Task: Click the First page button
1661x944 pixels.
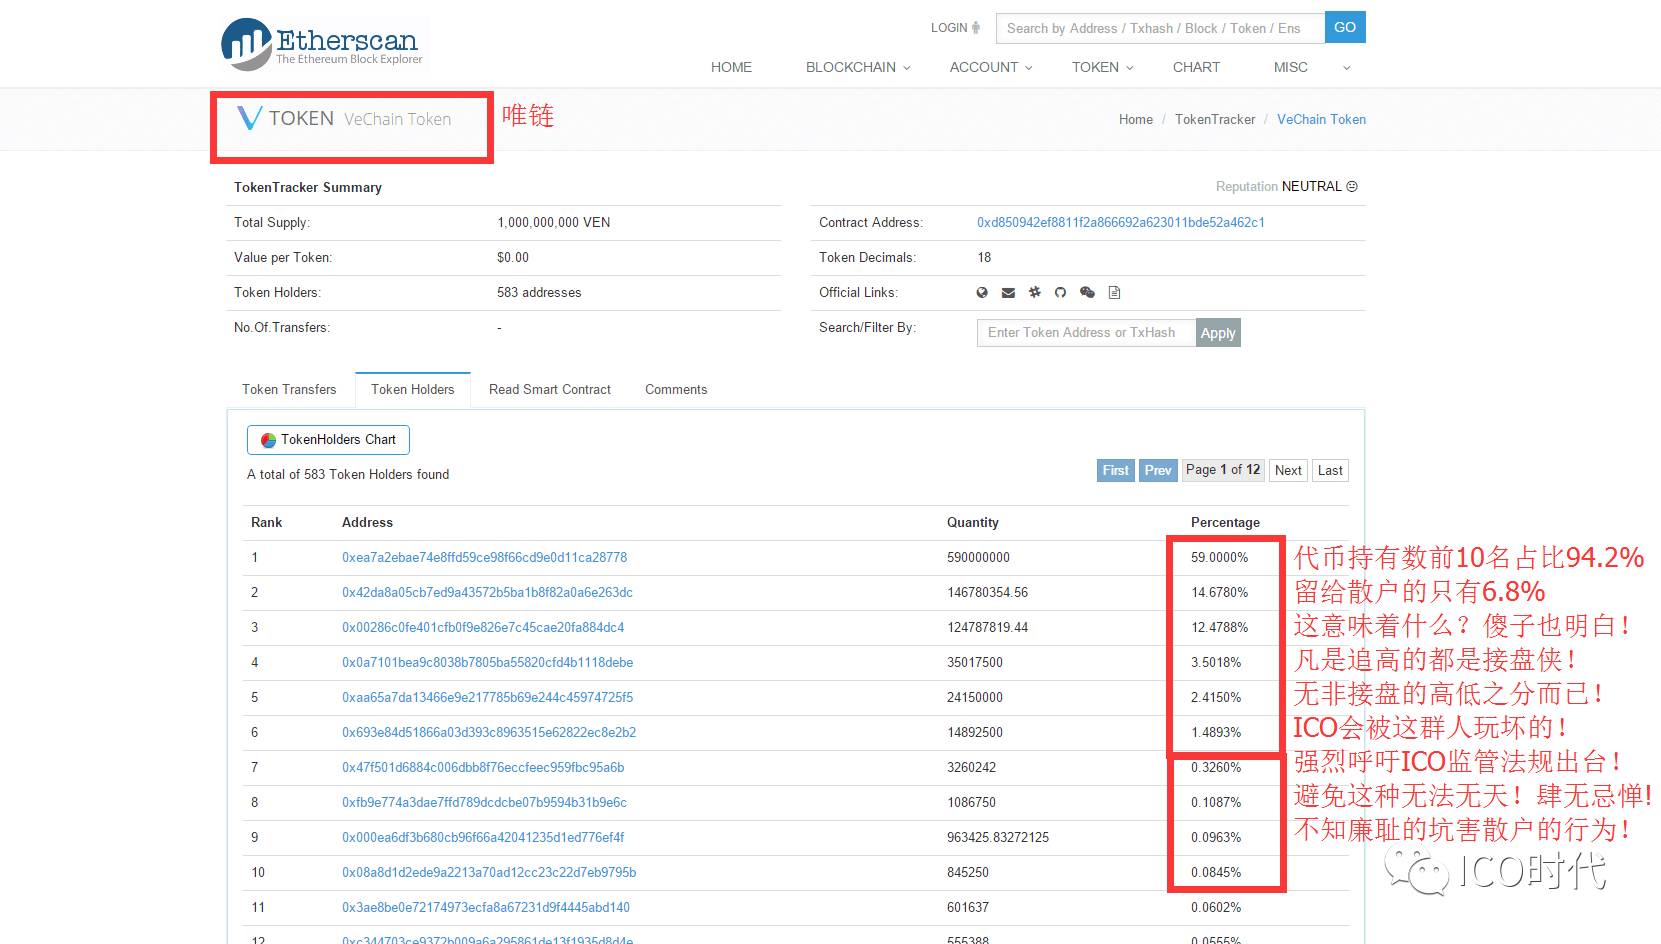Action: (1116, 470)
